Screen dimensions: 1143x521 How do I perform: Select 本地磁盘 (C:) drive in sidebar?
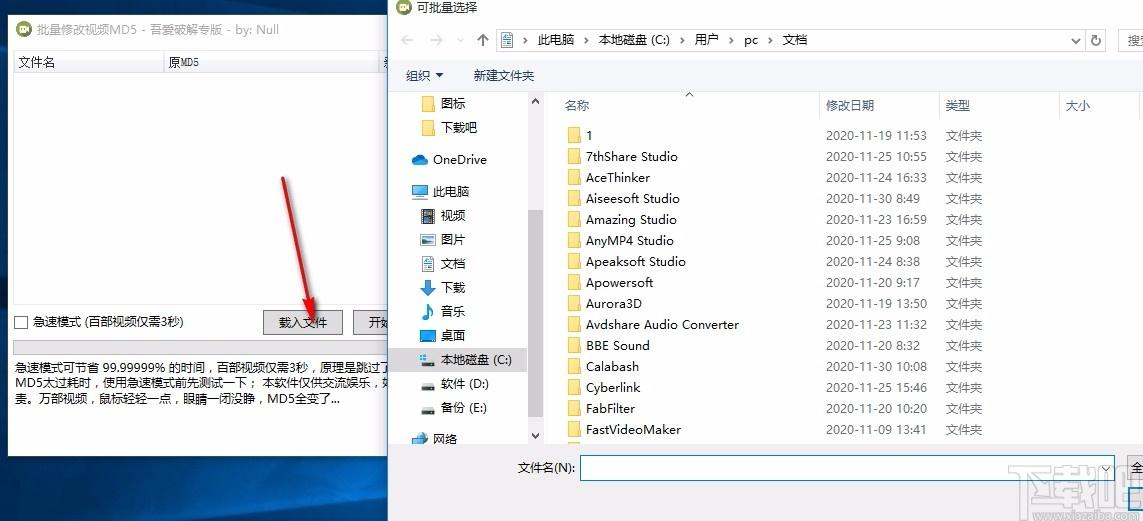pos(475,359)
